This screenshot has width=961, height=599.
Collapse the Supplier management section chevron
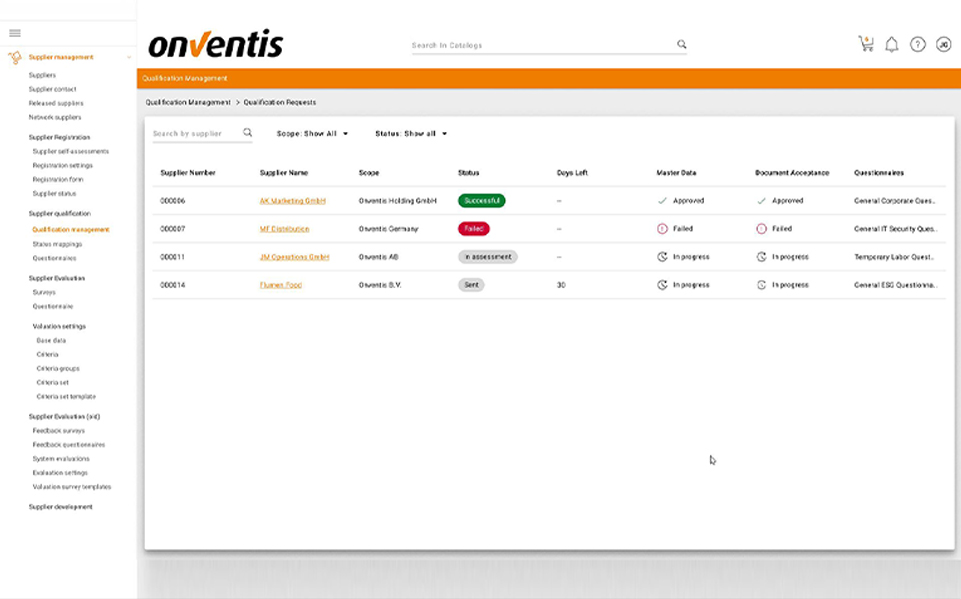129,58
